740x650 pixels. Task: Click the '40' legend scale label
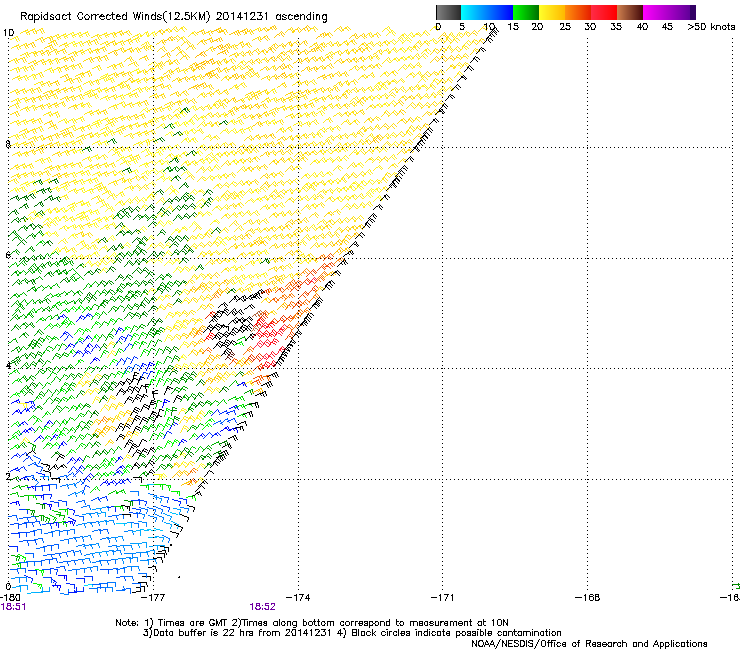coord(642,27)
